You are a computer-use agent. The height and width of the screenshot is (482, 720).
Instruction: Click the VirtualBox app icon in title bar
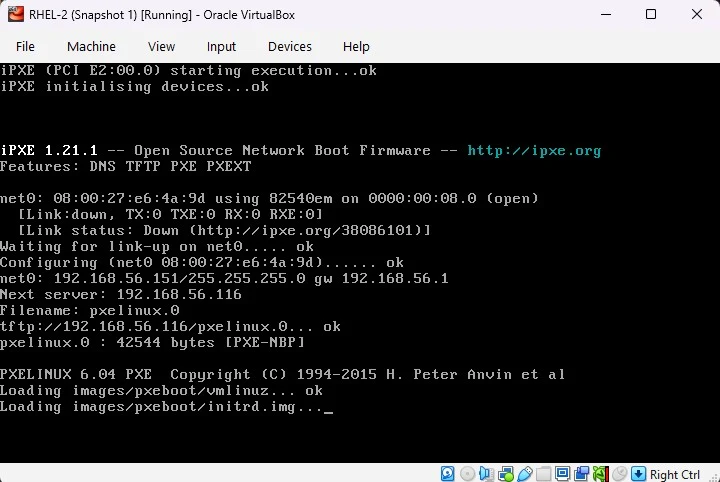16,14
